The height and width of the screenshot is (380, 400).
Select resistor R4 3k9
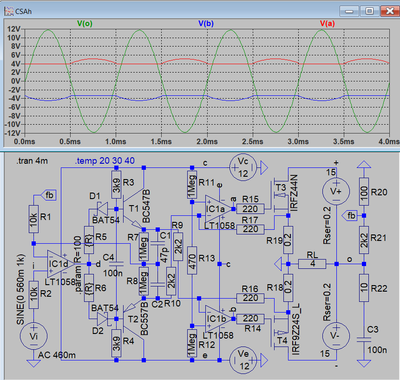point(116,343)
